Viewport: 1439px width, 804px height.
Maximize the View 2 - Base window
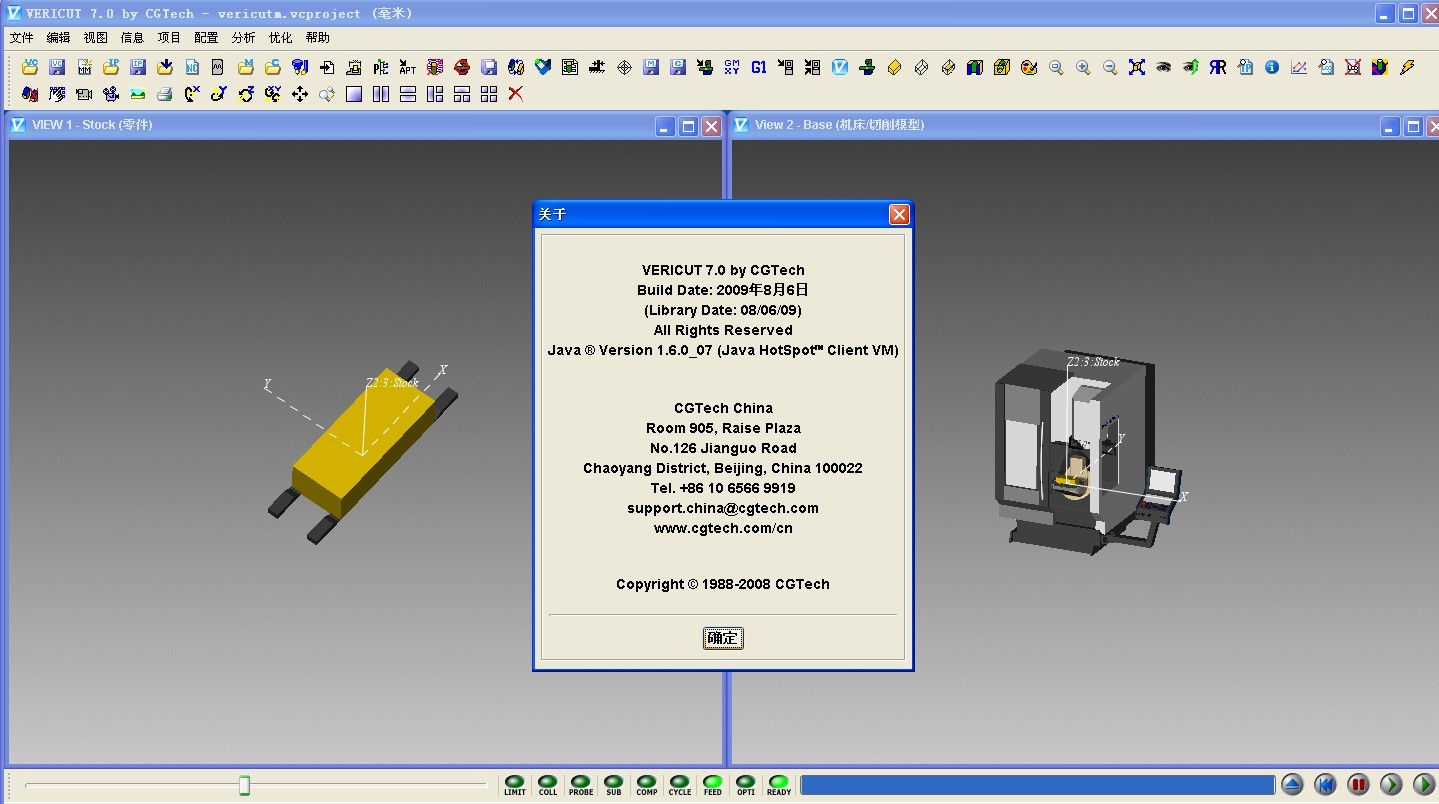pos(1413,126)
